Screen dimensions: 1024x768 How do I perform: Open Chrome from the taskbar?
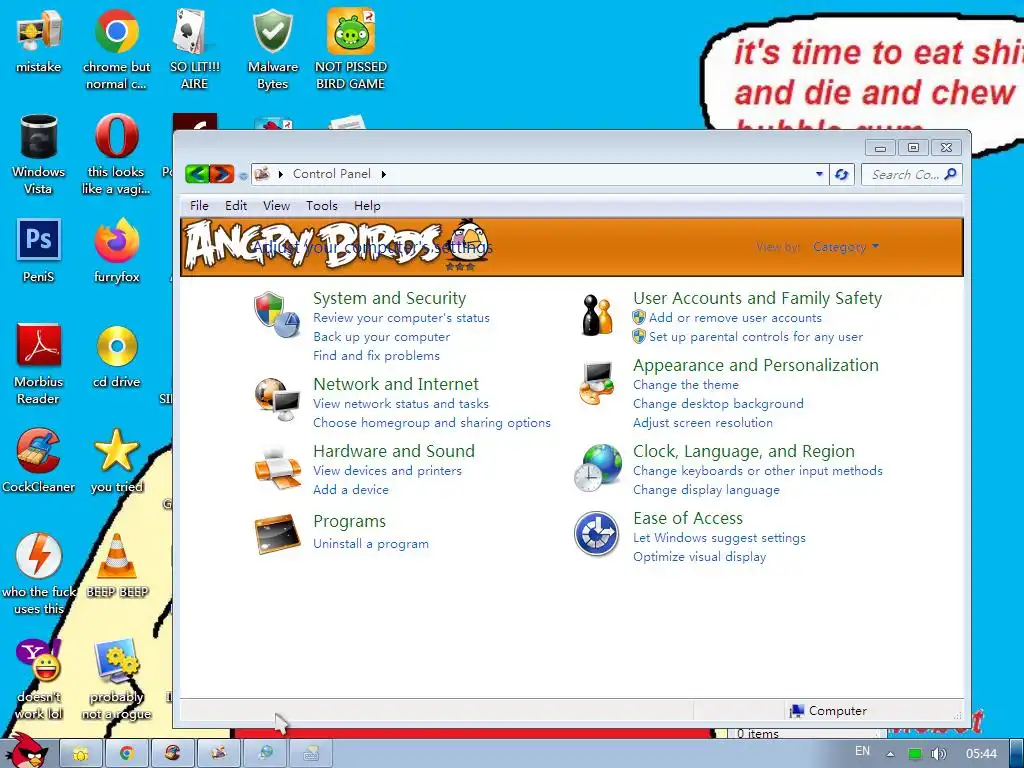tap(127, 754)
